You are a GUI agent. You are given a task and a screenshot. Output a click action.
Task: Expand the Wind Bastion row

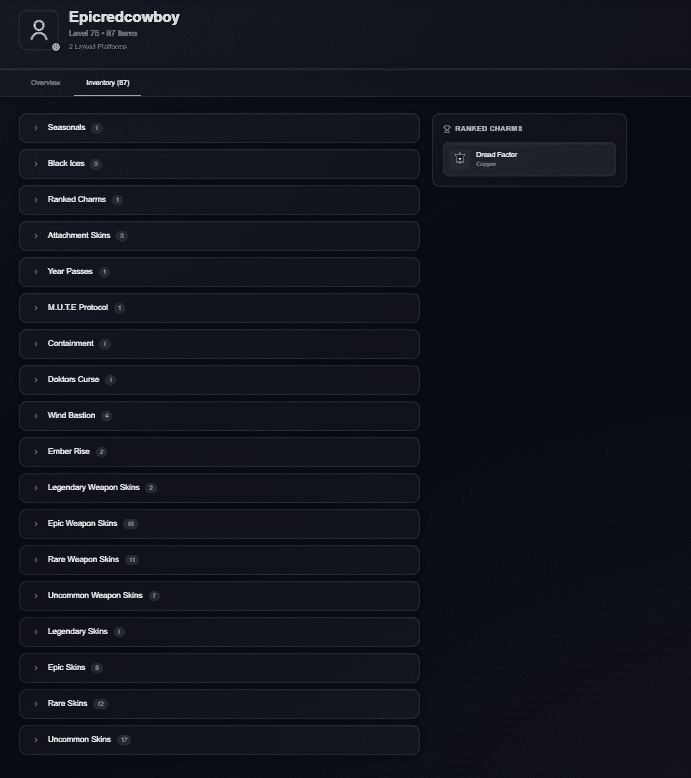click(219, 416)
